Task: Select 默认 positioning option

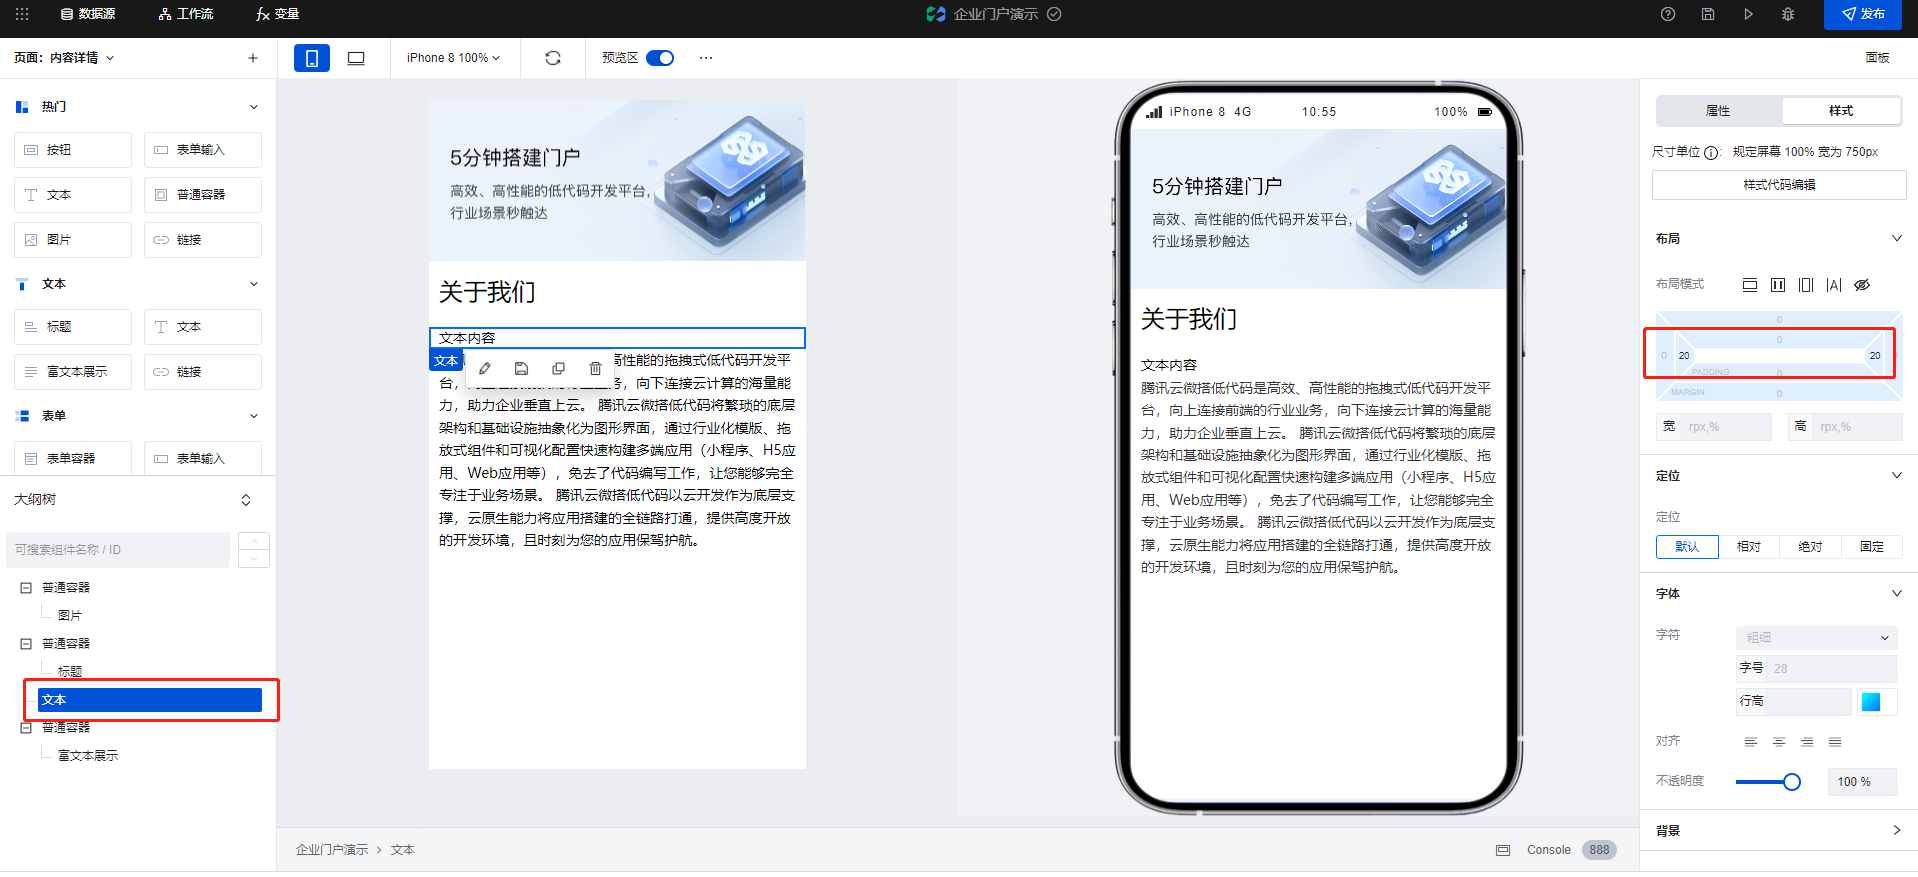Action: coord(1687,547)
